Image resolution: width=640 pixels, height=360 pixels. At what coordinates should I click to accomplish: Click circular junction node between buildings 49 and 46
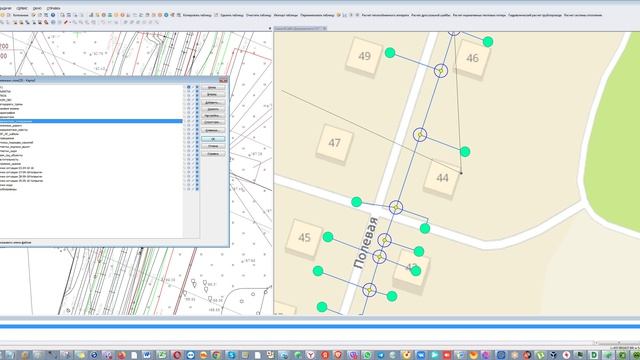point(441,71)
